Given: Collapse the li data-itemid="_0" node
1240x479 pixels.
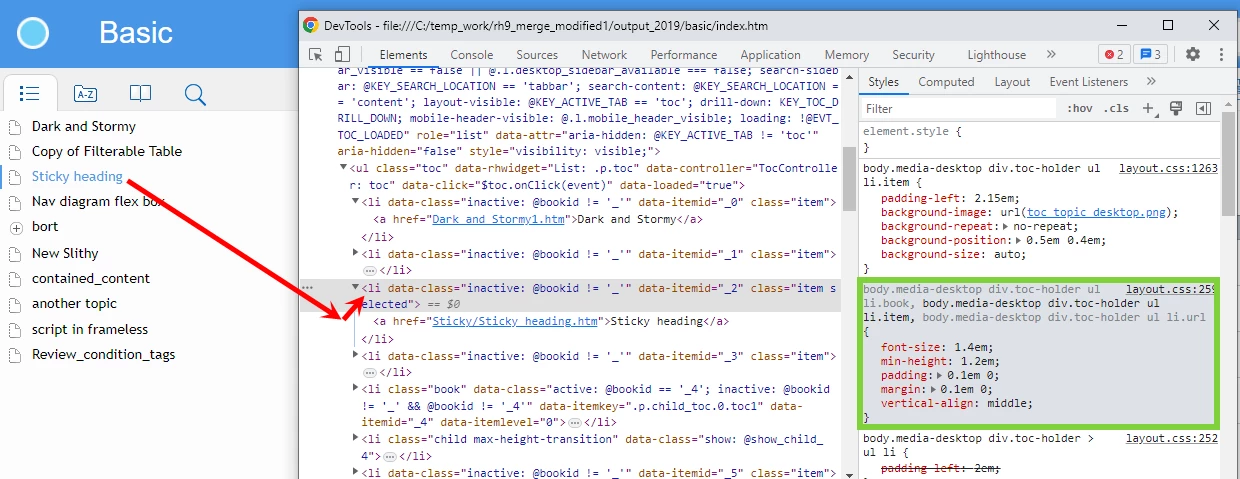Looking at the screenshot, I should click(x=356, y=202).
